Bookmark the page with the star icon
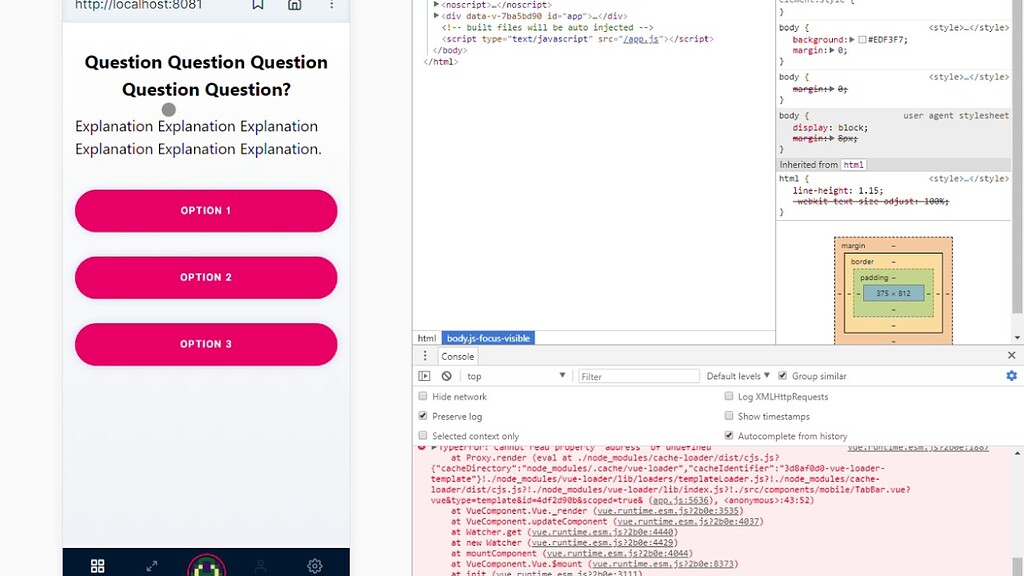This screenshot has width=1024, height=576. tap(257, 5)
